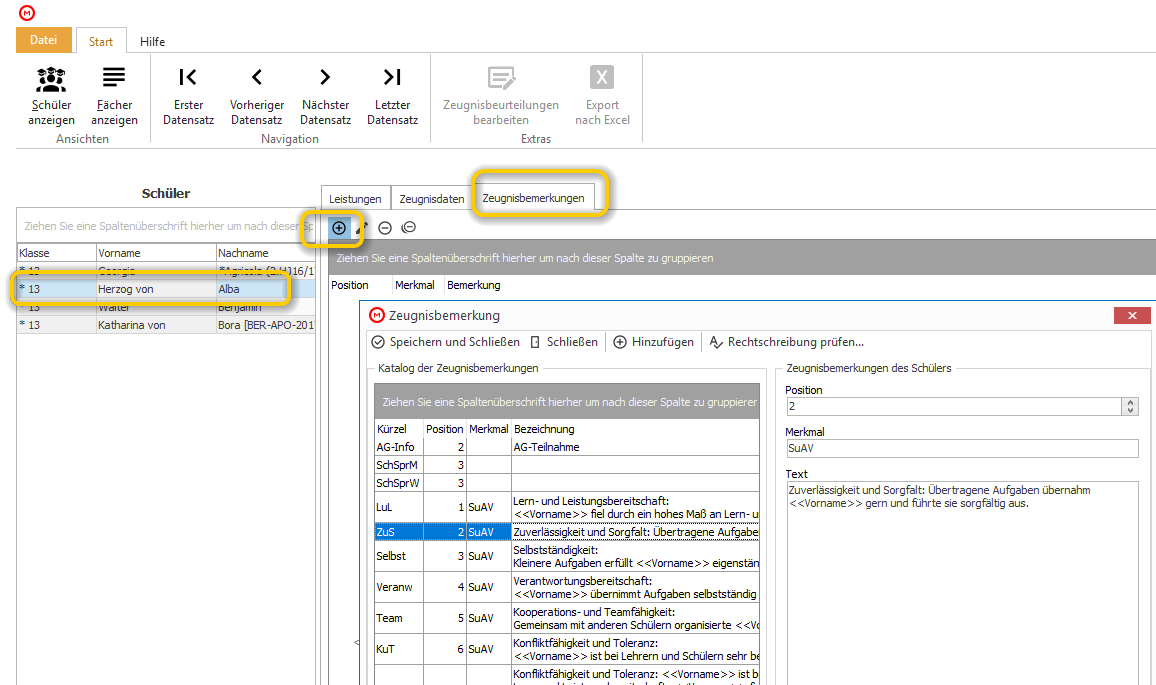Open the Fächer anzeigen view
Viewport: 1156px width, 685px height.
[x=114, y=96]
